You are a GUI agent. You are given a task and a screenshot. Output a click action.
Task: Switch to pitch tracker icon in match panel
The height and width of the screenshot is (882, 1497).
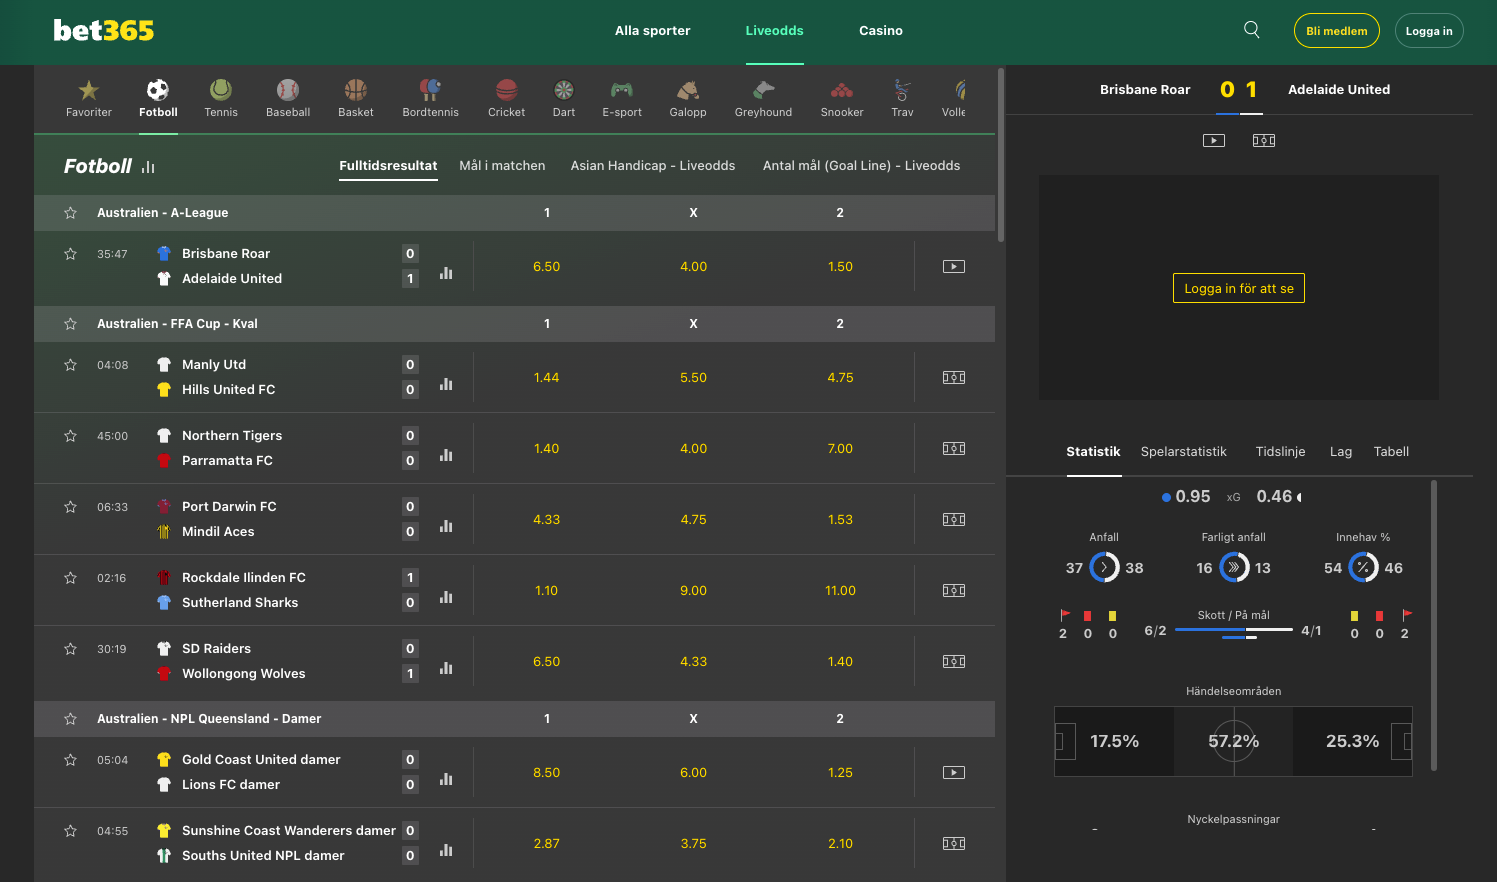point(1264,140)
